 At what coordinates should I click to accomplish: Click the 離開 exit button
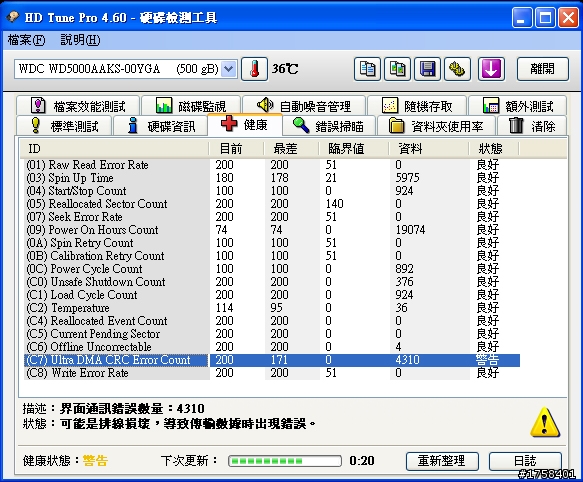tap(542, 69)
